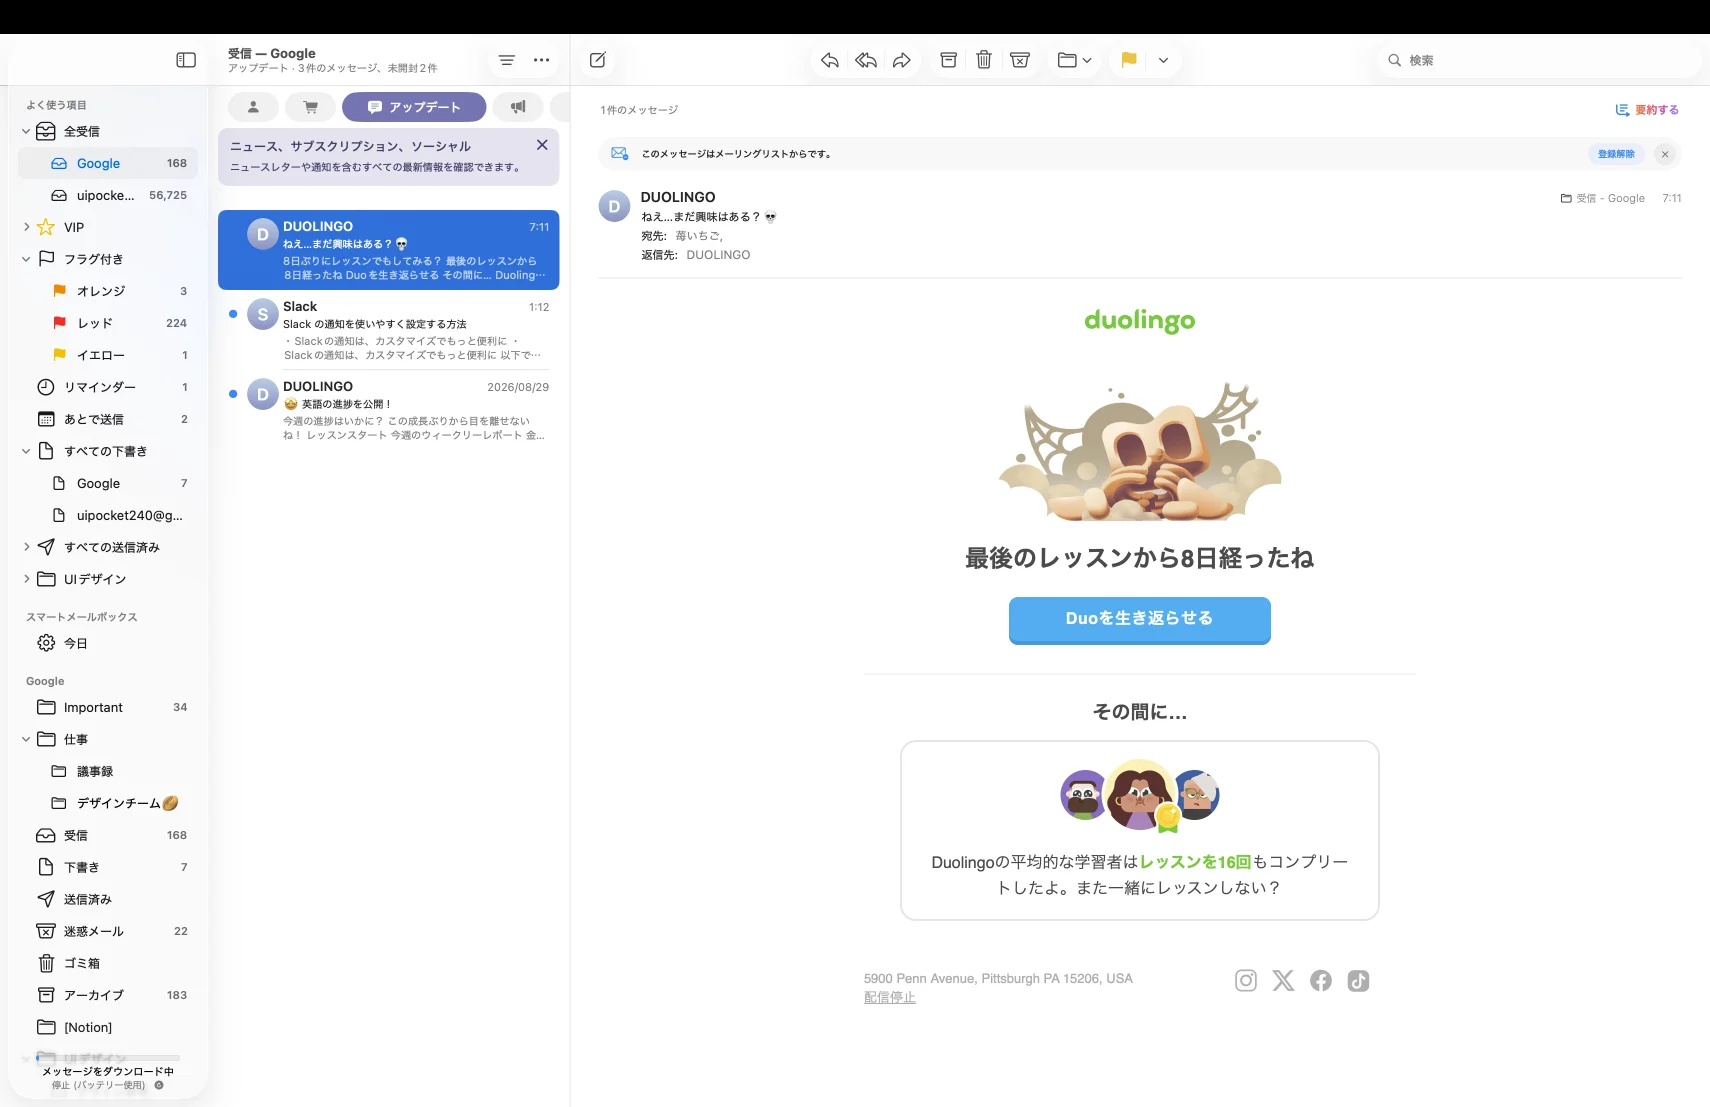Click the Duoを生き返らせる button
The width and height of the screenshot is (1710, 1107).
(x=1140, y=619)
